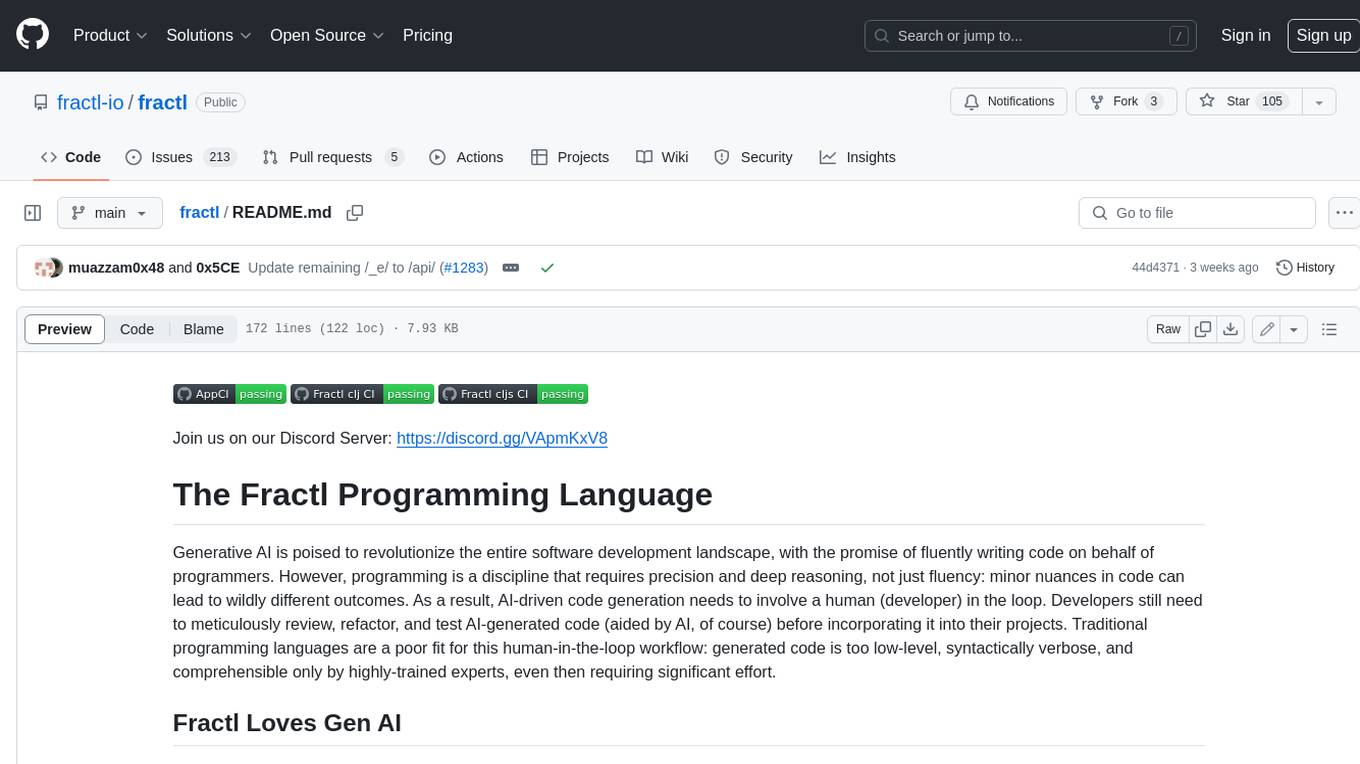Open the edit options dropdown arrow
This screenshot has width=1360, height=764.
click(1294, 329)
